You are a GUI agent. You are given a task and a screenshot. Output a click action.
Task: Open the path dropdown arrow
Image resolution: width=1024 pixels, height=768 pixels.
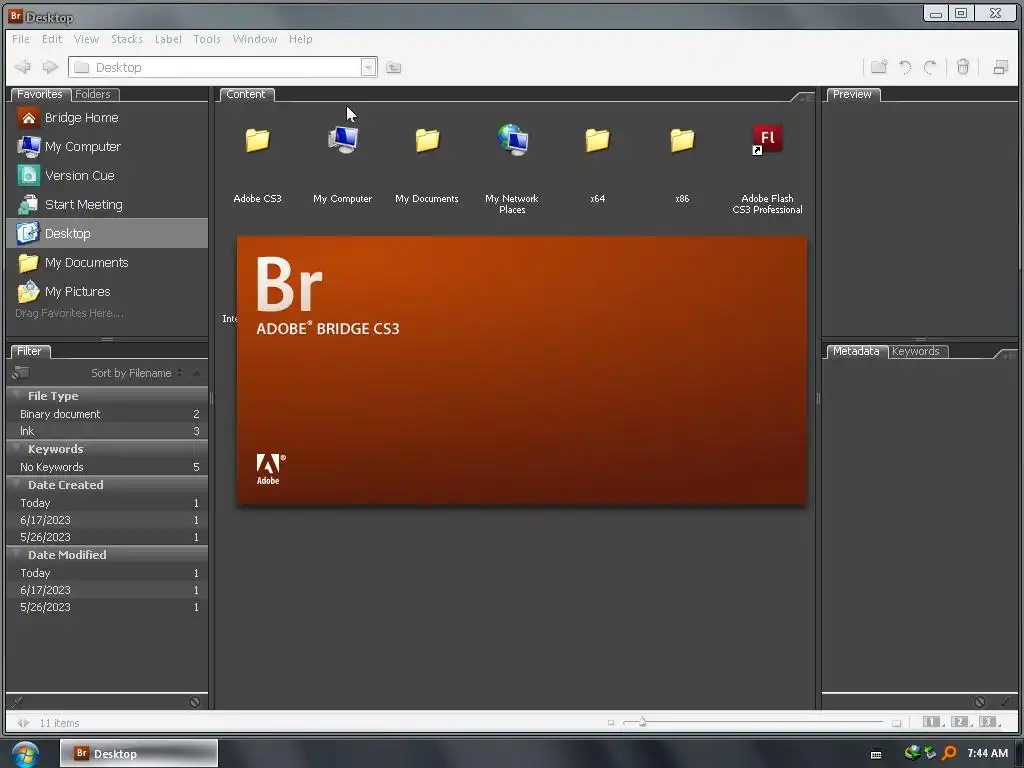(x=368, y=67)
